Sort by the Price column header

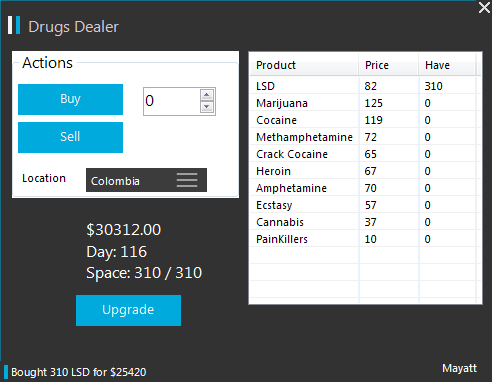click(x=389, y=65)
